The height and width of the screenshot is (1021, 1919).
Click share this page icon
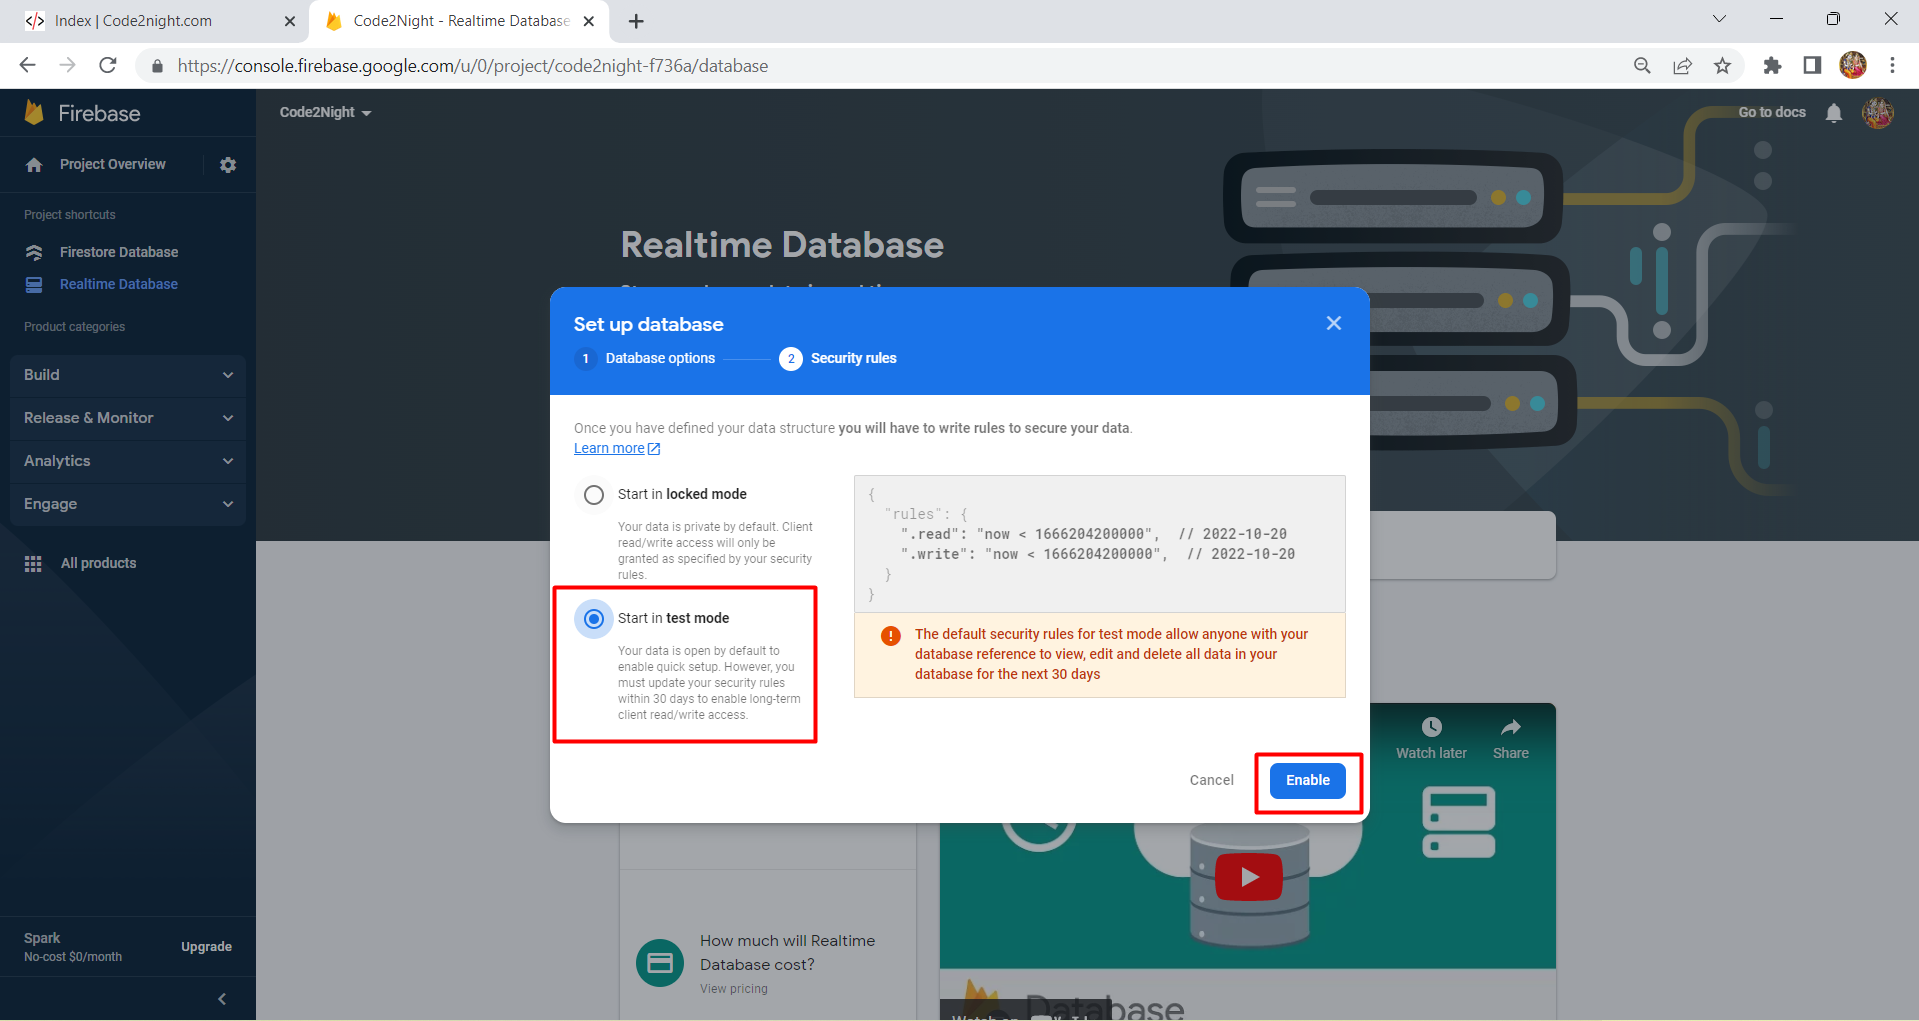[1682, 65]
